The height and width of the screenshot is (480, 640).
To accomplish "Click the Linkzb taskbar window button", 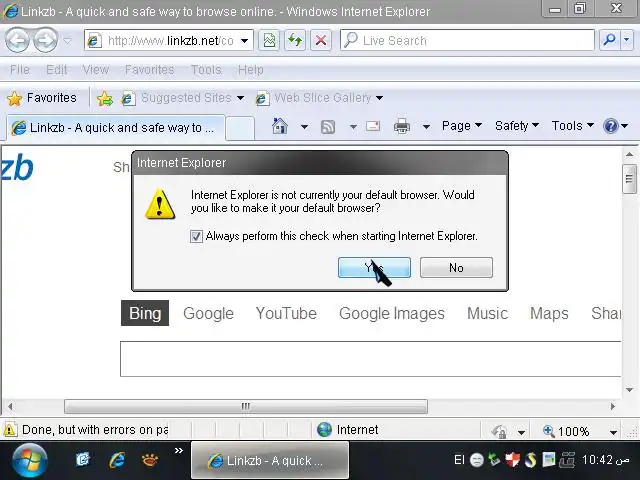I will tap(270, 460).
